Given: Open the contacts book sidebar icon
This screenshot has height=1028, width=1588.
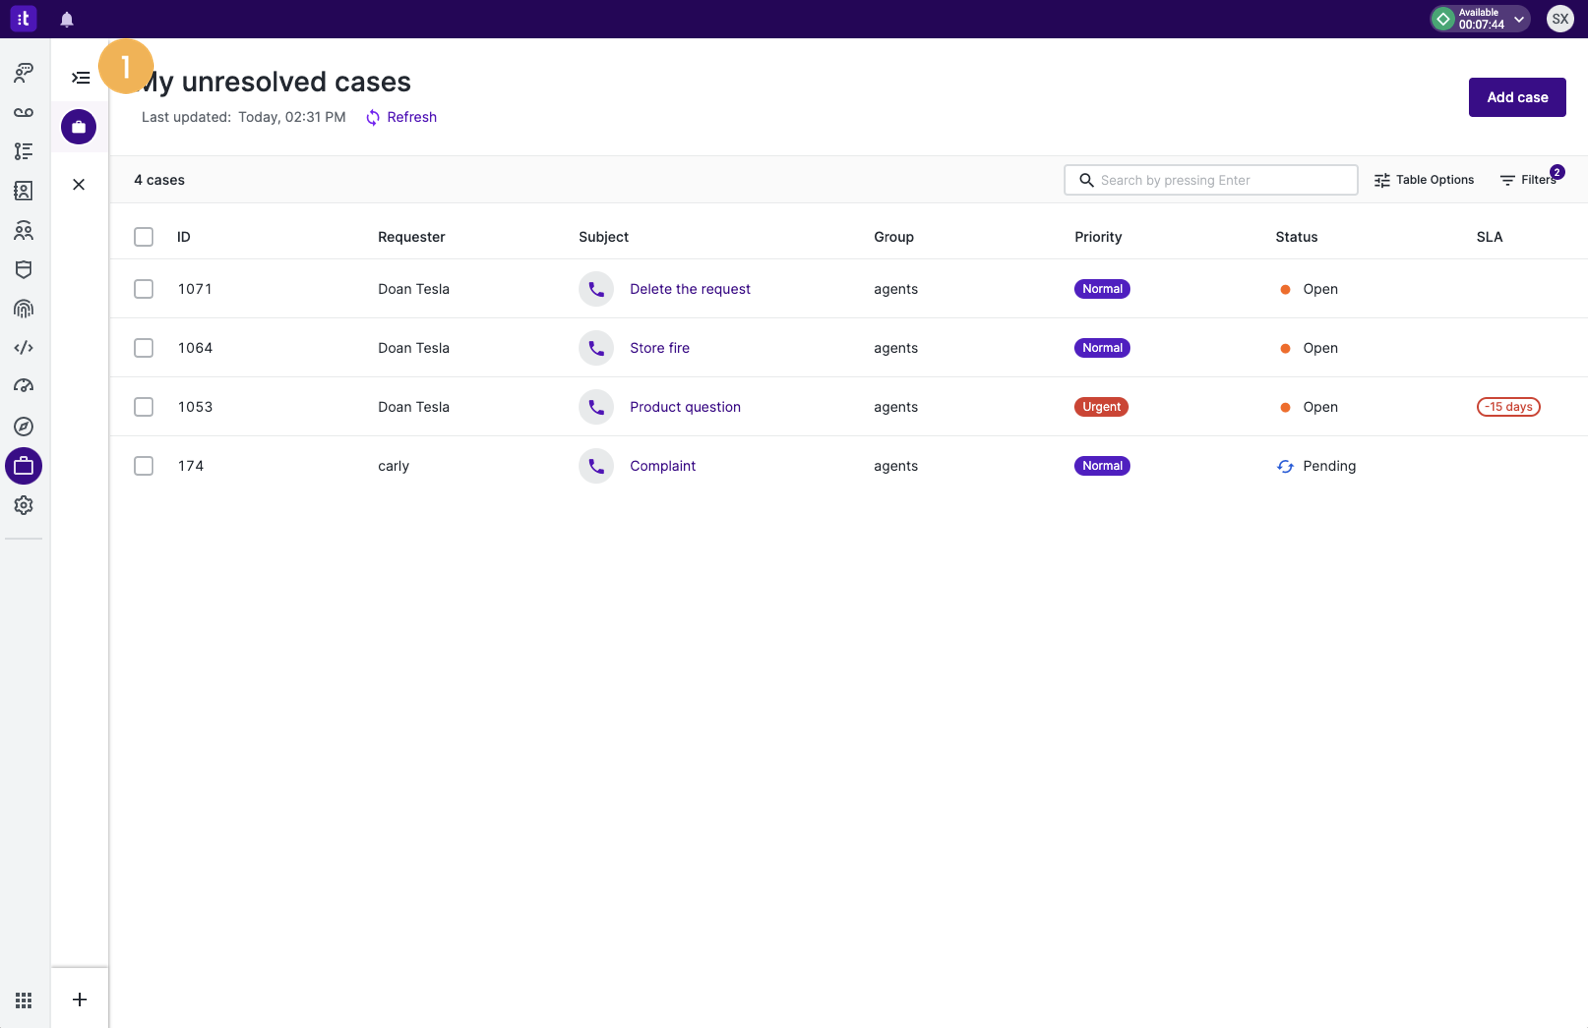Looking at the screenshot, I should [x=23, y=190].
